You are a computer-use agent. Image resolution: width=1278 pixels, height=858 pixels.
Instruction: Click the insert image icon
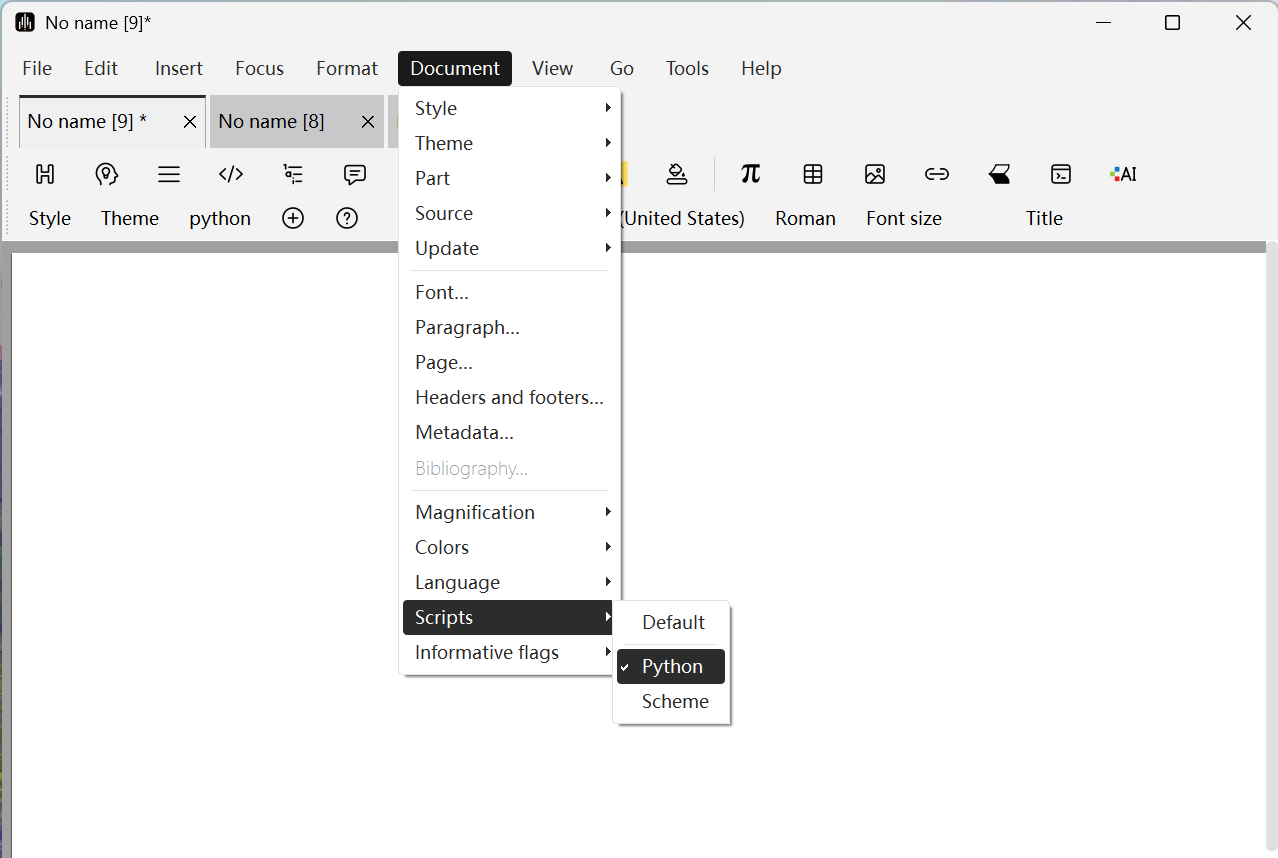[x=875, y=174]
